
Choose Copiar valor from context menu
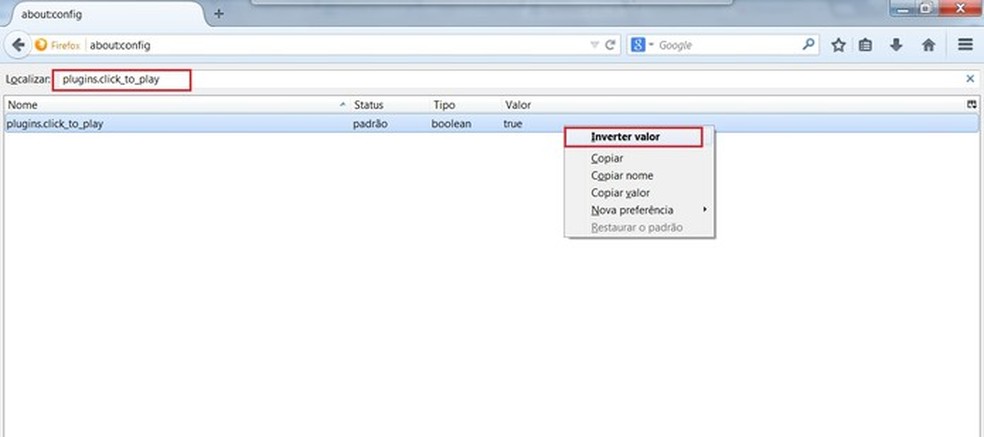639,193
